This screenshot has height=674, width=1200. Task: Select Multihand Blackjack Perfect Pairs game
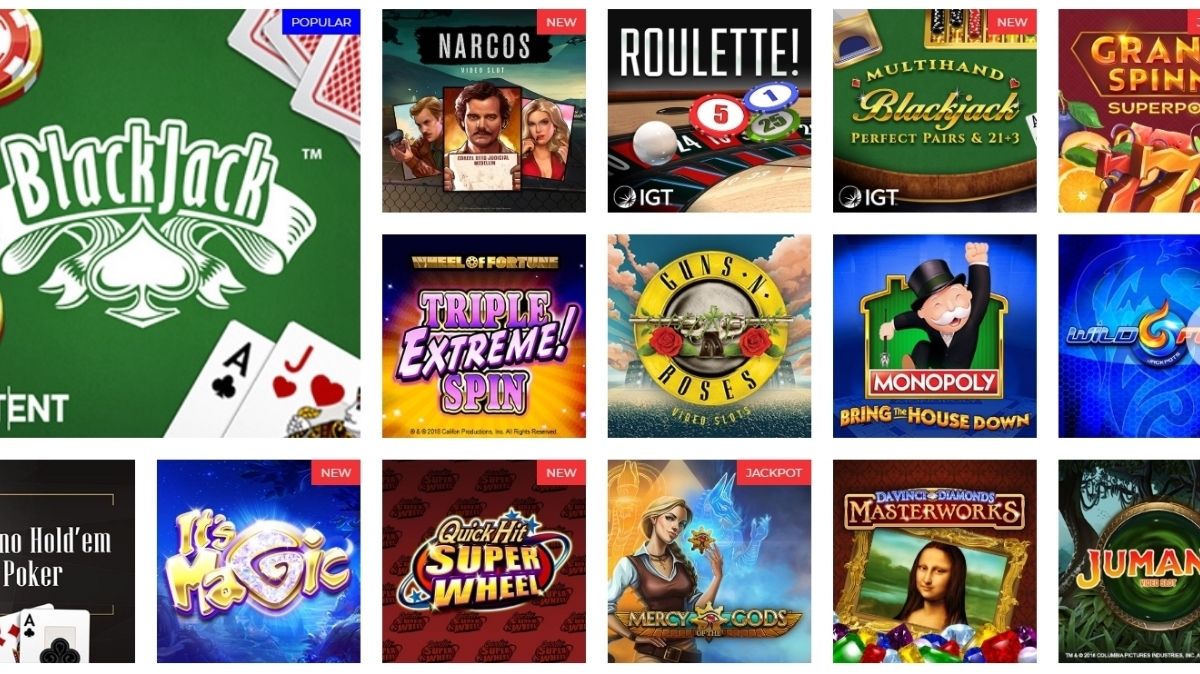coord(935,111)
